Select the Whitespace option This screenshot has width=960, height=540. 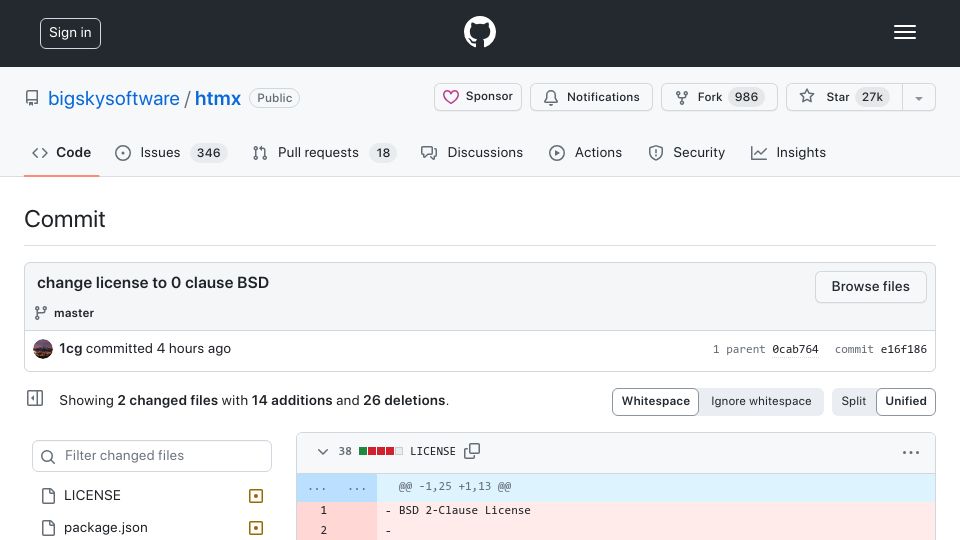(x=655, y=402)
